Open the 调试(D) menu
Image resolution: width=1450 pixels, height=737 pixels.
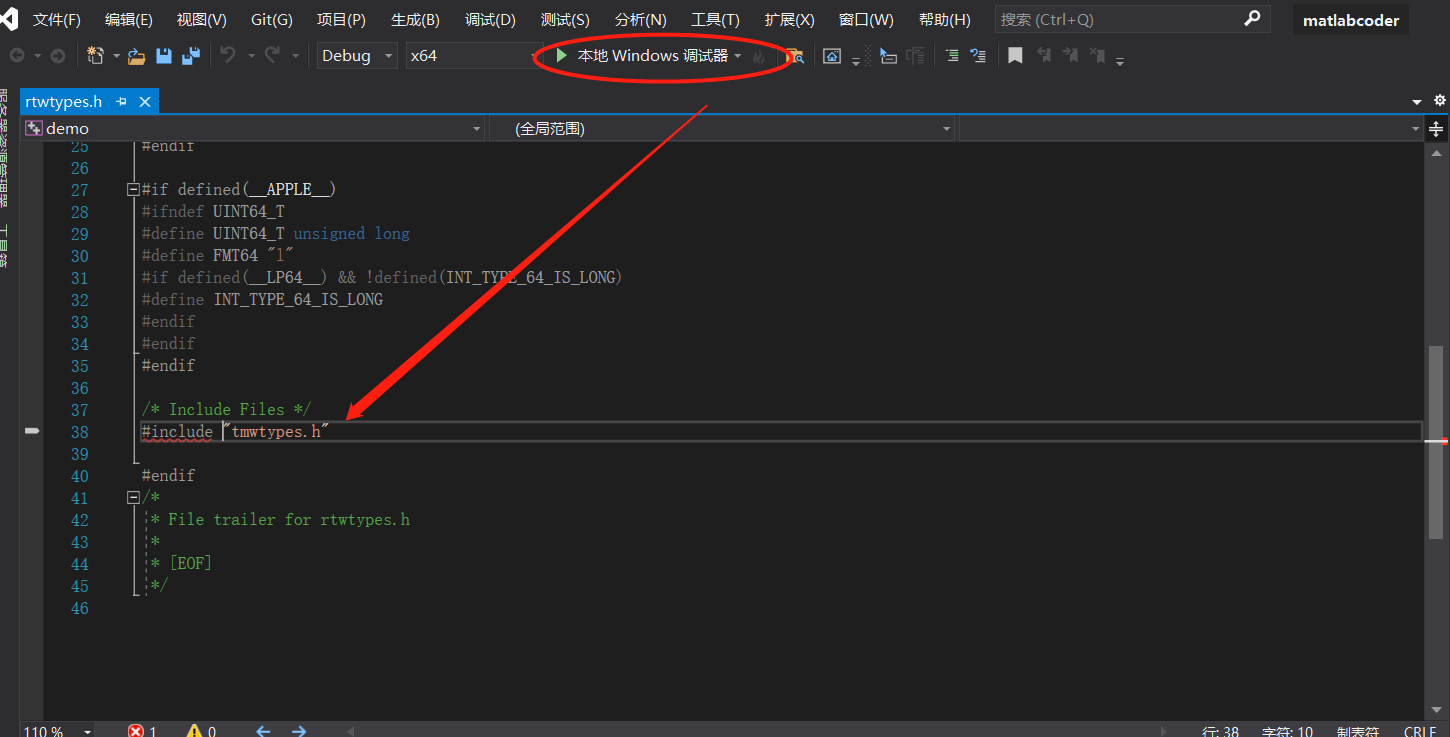(x=490, y=19)
